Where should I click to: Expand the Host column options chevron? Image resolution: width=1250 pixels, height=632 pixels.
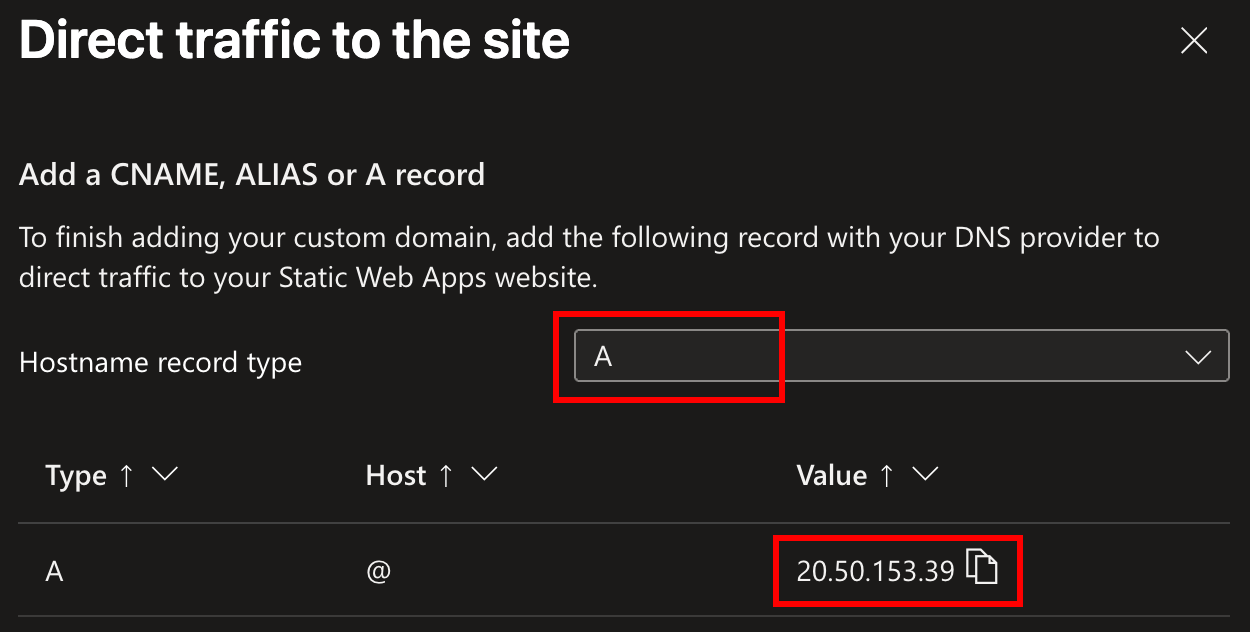[484, 474]
